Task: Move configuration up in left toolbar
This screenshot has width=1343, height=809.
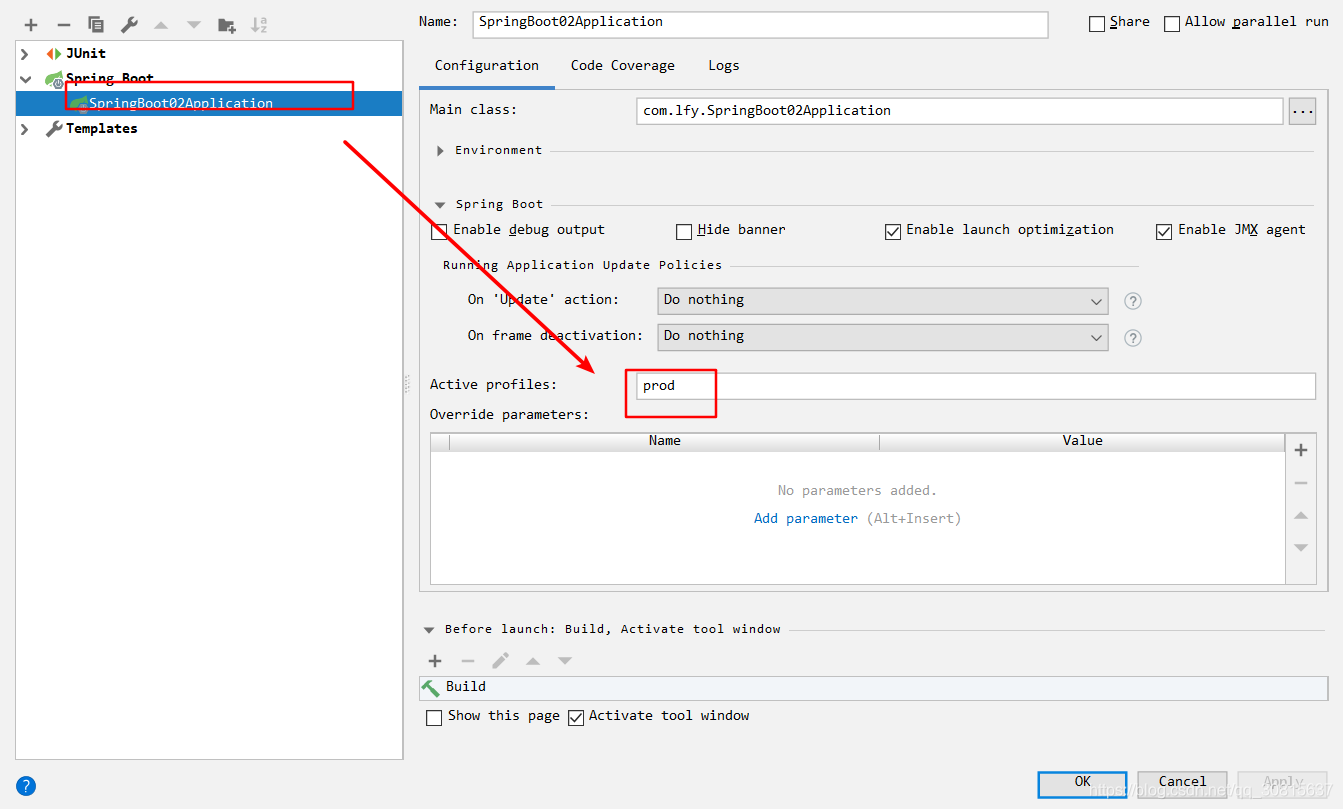Action: pyautogui.click(x=161, y=24)
